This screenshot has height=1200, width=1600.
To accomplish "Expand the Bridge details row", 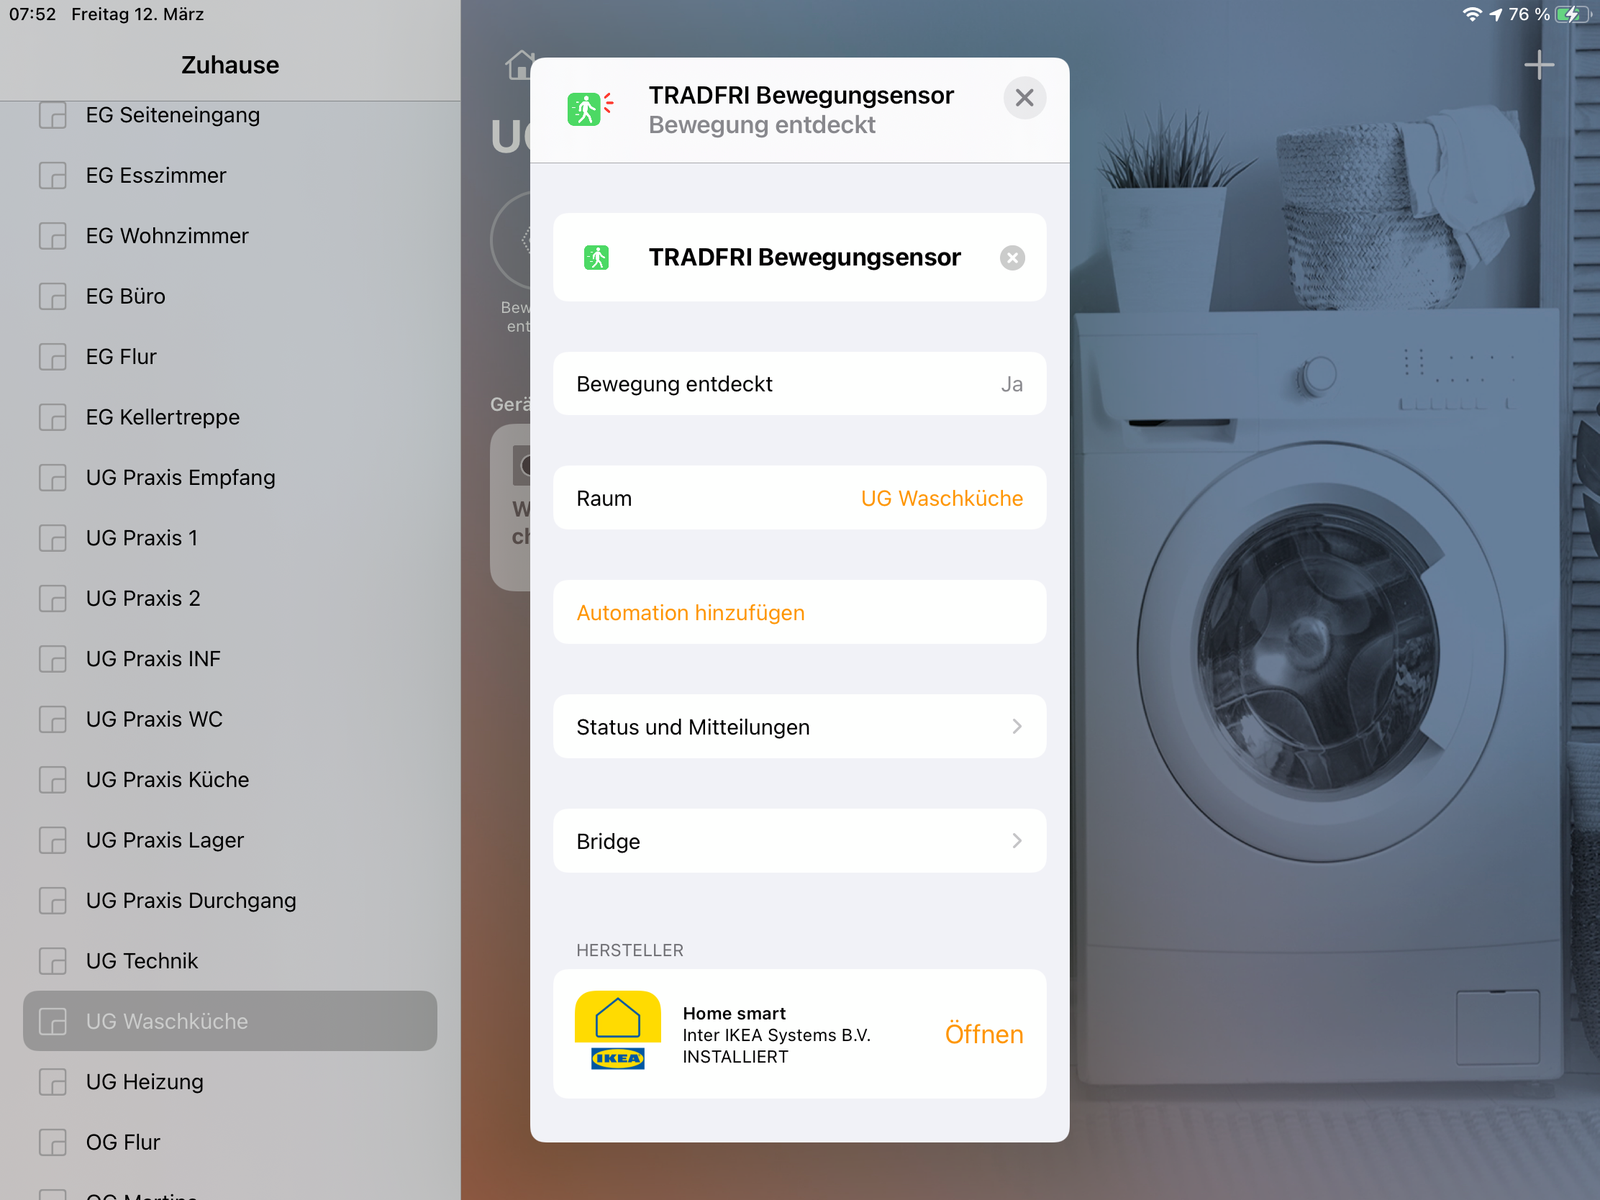I will point(799,841).
